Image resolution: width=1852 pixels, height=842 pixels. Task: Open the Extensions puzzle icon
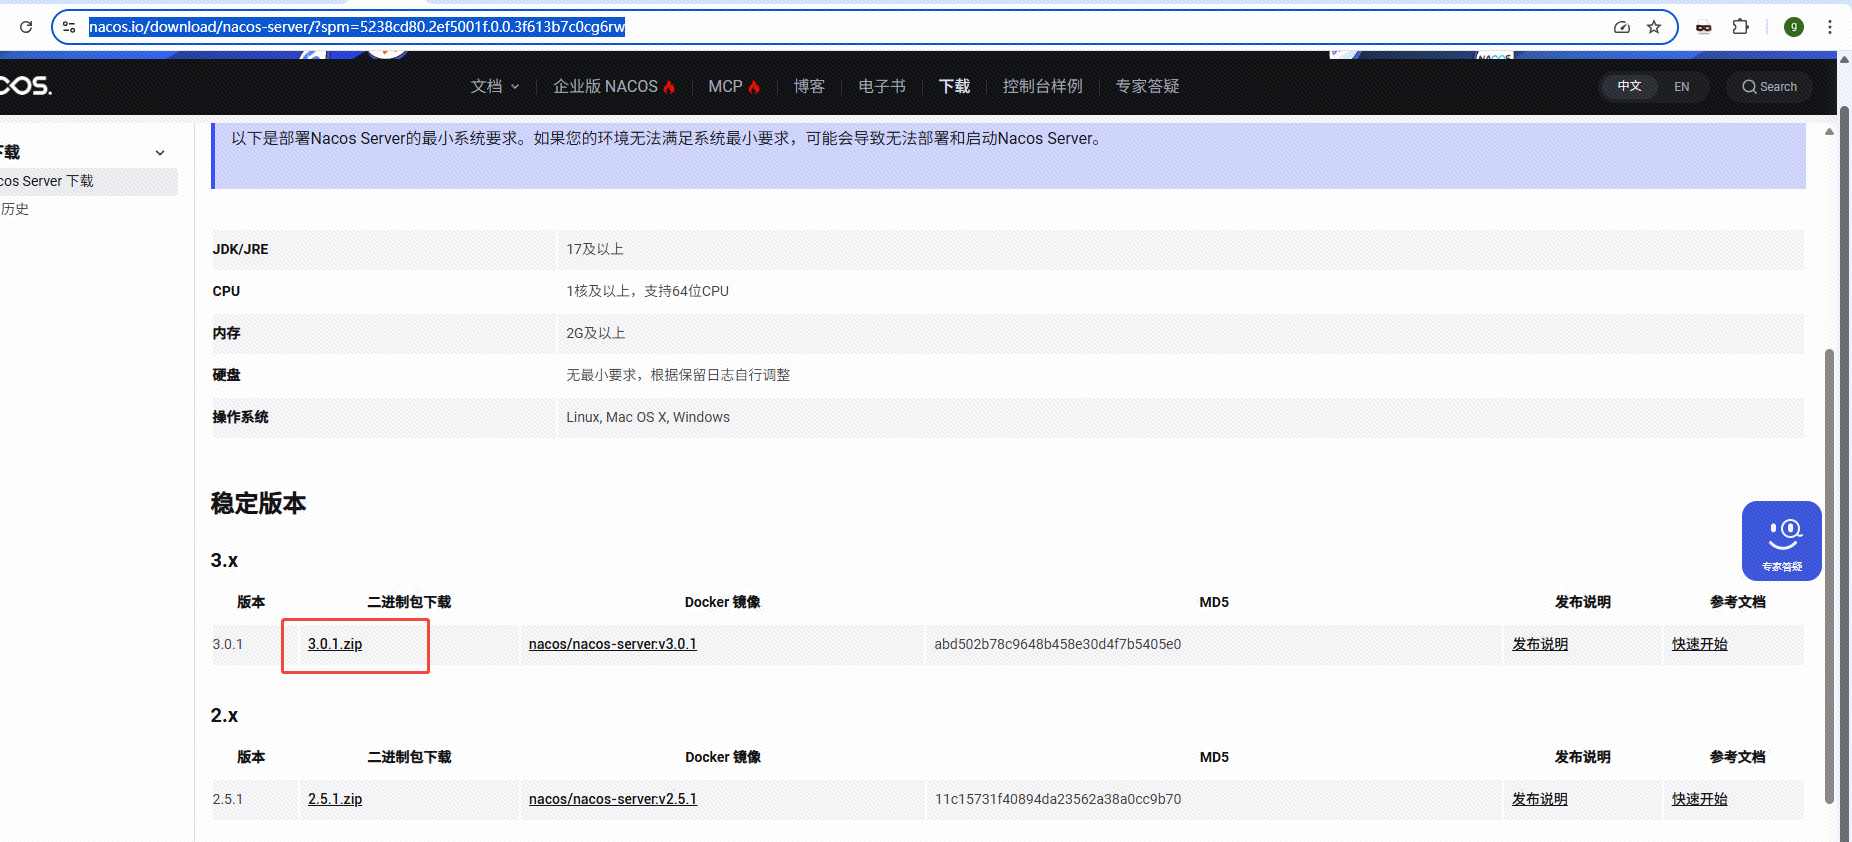click(1741, 27)
